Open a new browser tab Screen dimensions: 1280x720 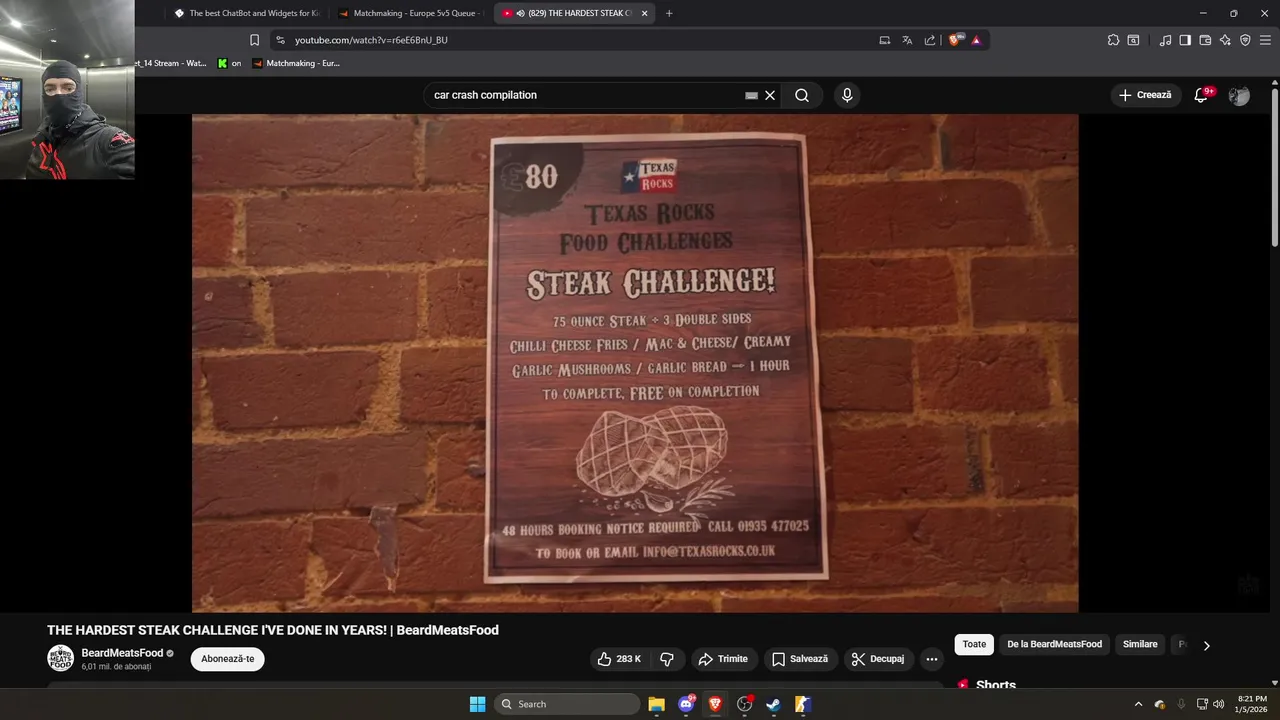pyautogui.click(x=669, y=13)
